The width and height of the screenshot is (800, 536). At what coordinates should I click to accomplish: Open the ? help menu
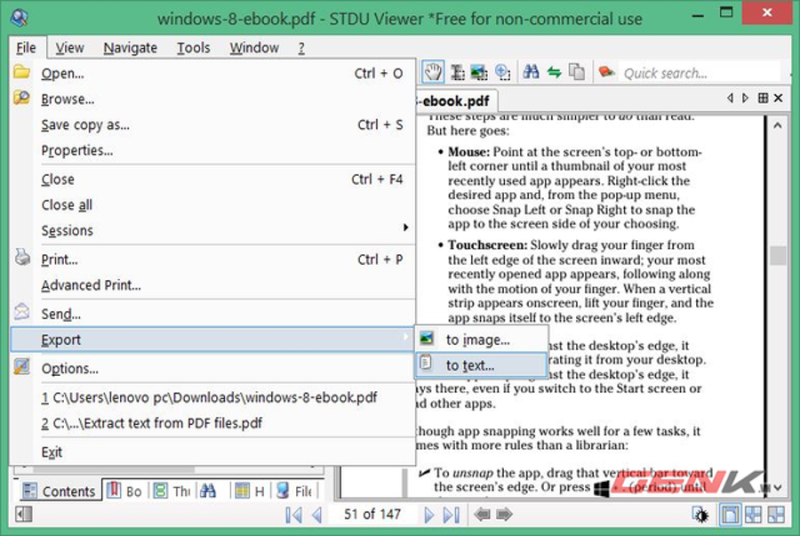302,47
